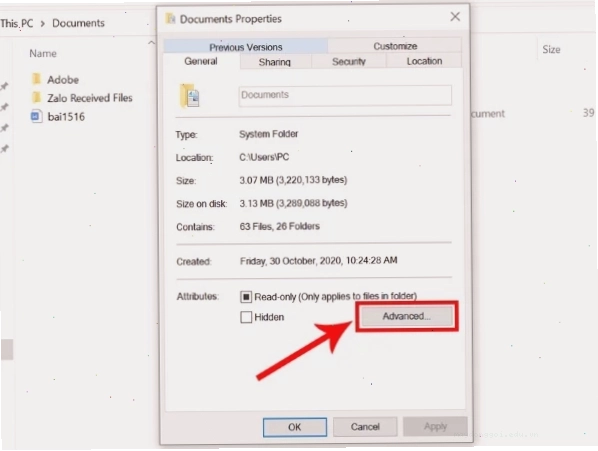Screen dimensions: 598x451
Task: Close the Documents Properties dialog
Action: [x=455, y=16]
